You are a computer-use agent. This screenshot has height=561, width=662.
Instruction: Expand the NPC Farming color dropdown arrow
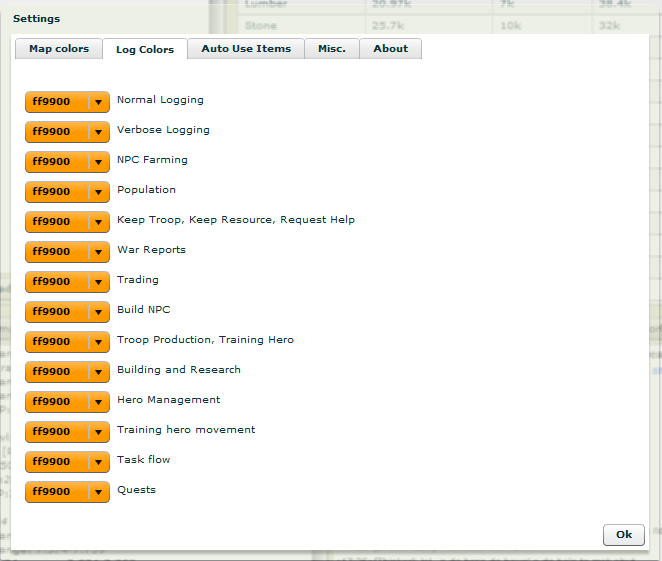point(98,162)
